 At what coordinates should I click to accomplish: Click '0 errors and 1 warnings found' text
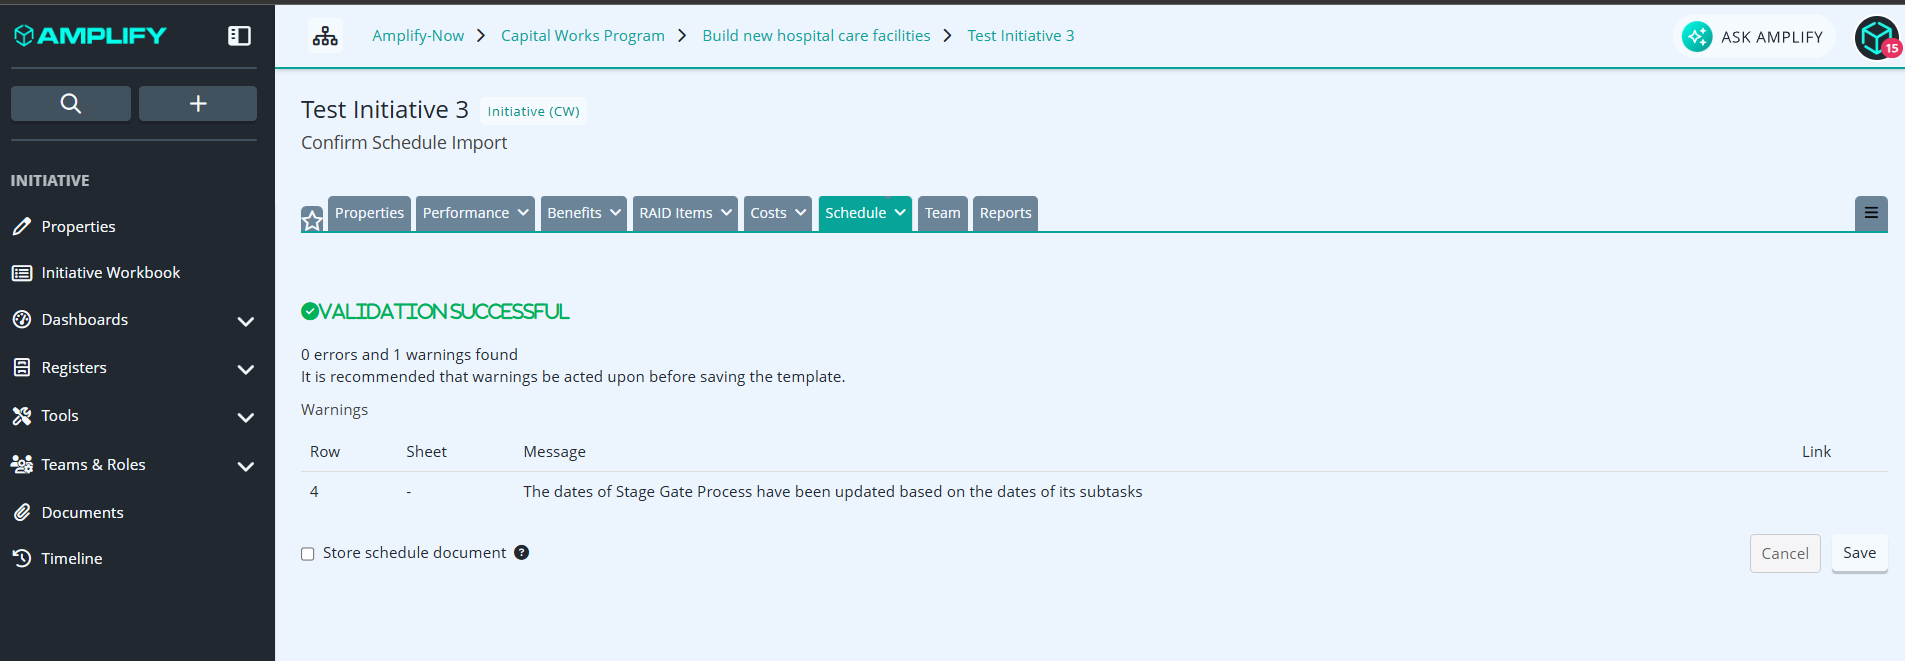[x=409, y=355]
